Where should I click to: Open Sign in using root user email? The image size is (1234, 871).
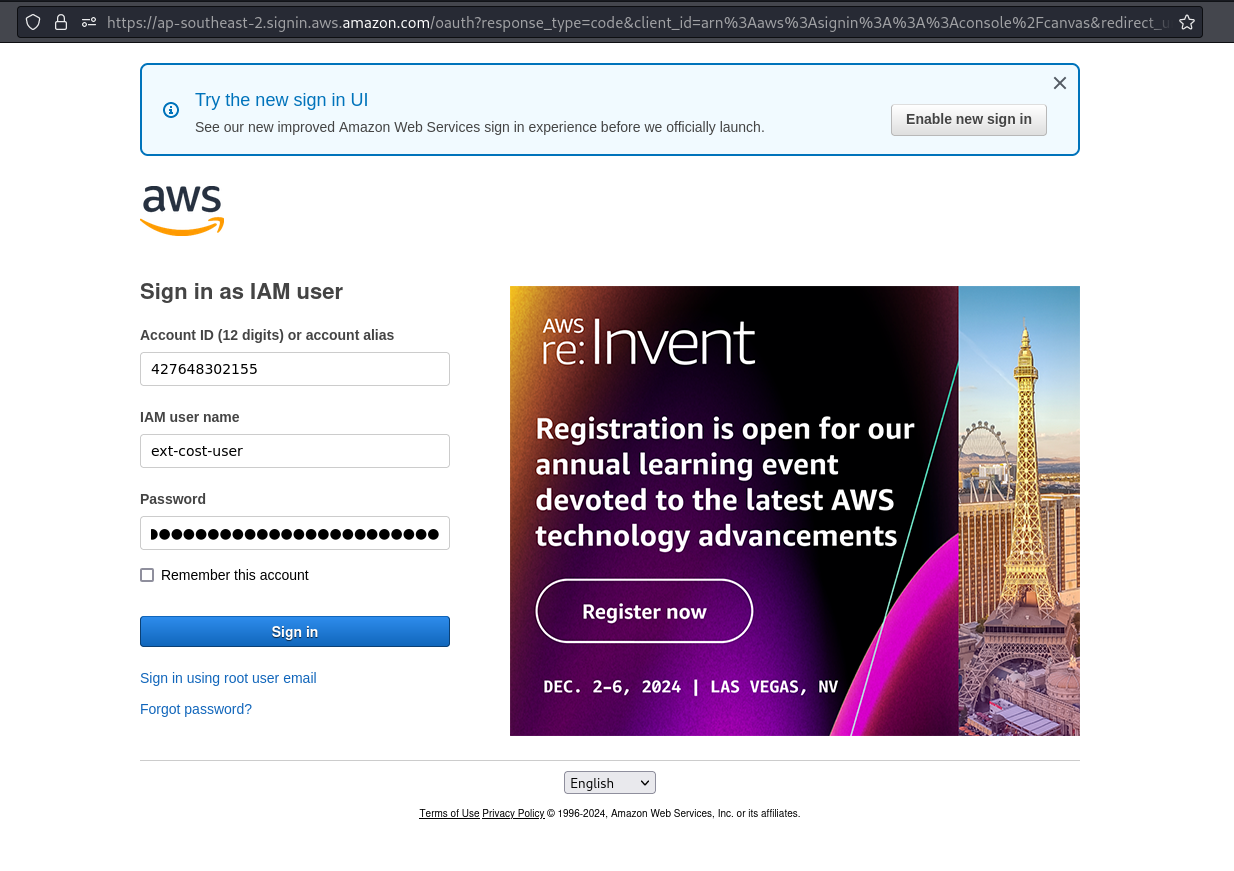[x=228, y=678]
